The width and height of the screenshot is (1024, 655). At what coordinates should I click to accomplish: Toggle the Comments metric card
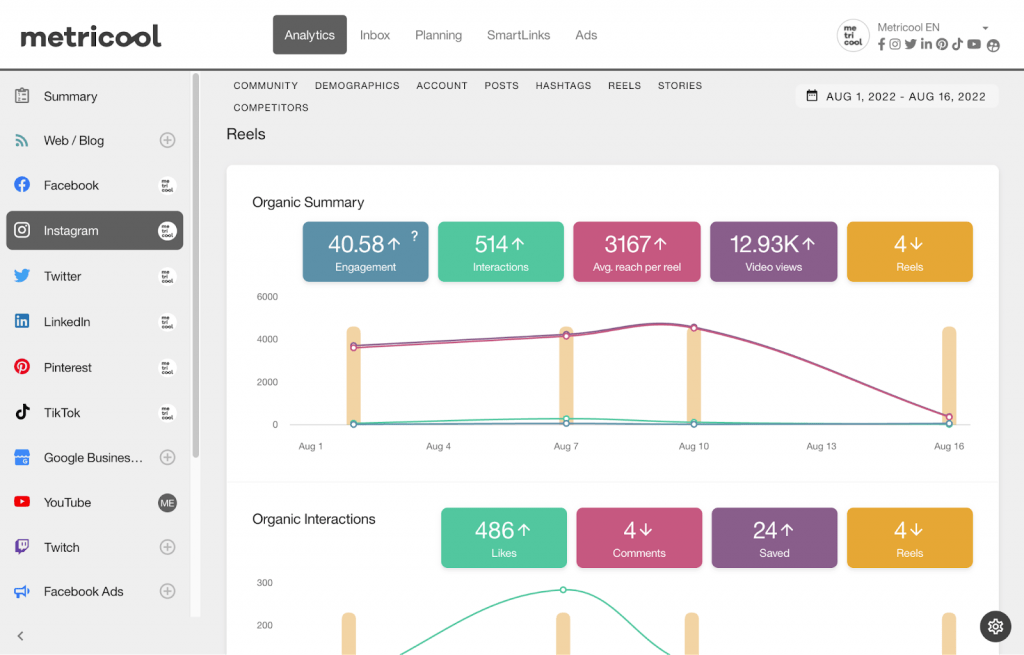639,537
